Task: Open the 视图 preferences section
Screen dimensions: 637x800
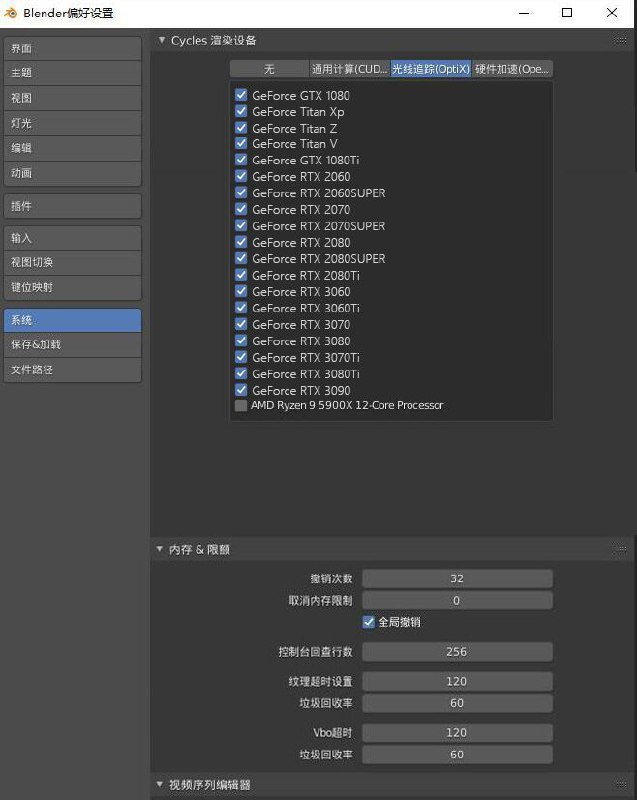Action: [72, 98]
